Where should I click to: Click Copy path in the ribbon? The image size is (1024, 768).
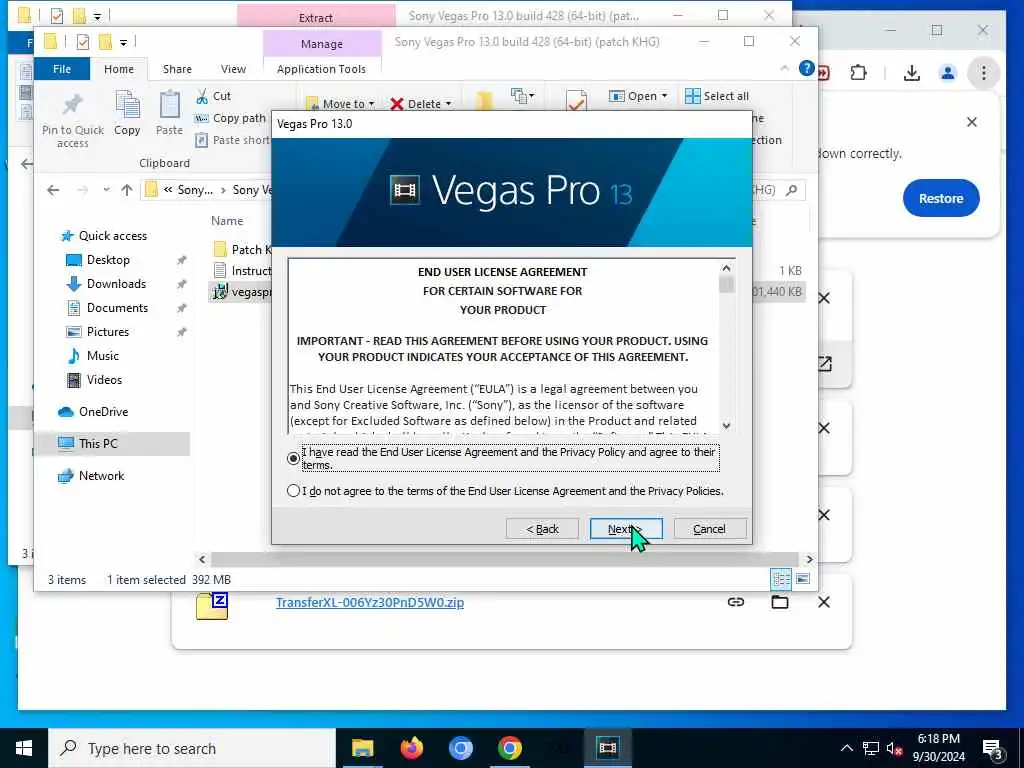[231, 118]
